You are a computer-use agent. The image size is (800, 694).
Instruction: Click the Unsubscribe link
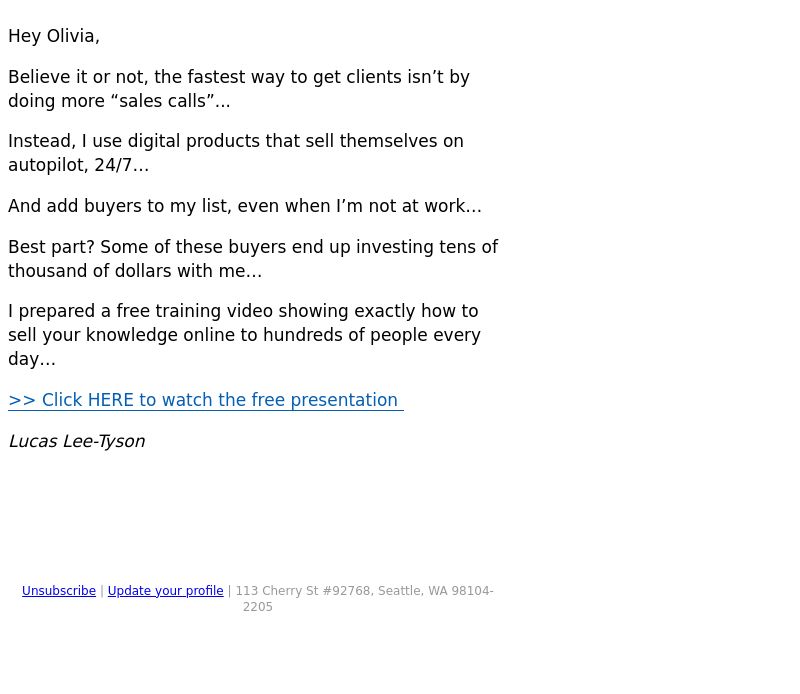[x=59, y=590]
